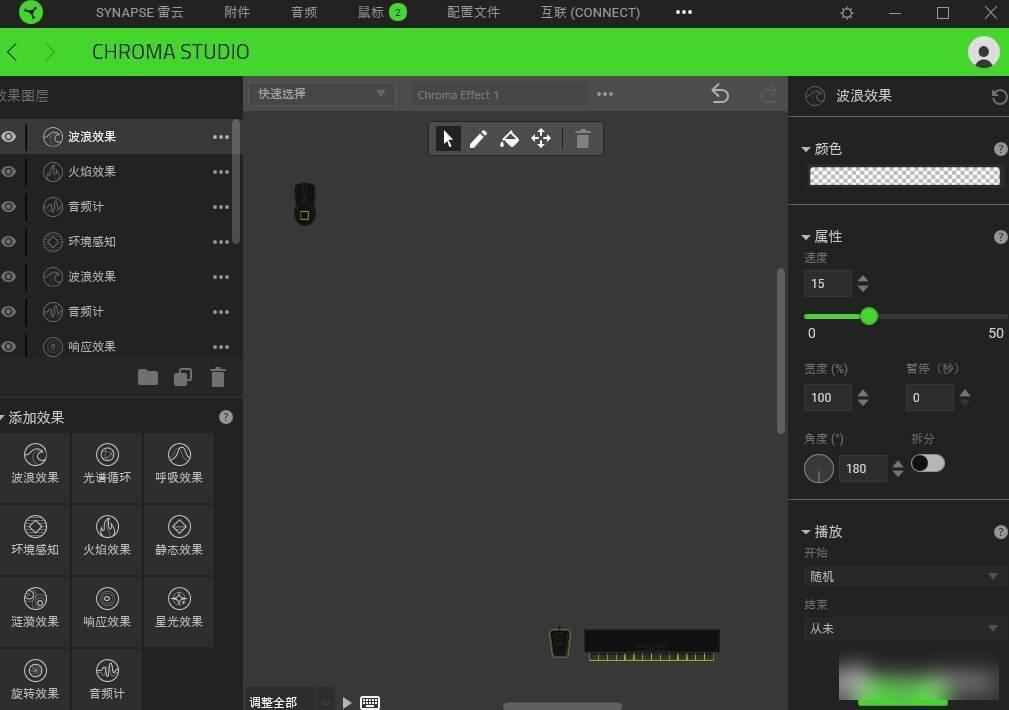Collapse the 颜色 section
This screenshot has height=710, width=1009.
pyautogui.click(x=806, y=149)
